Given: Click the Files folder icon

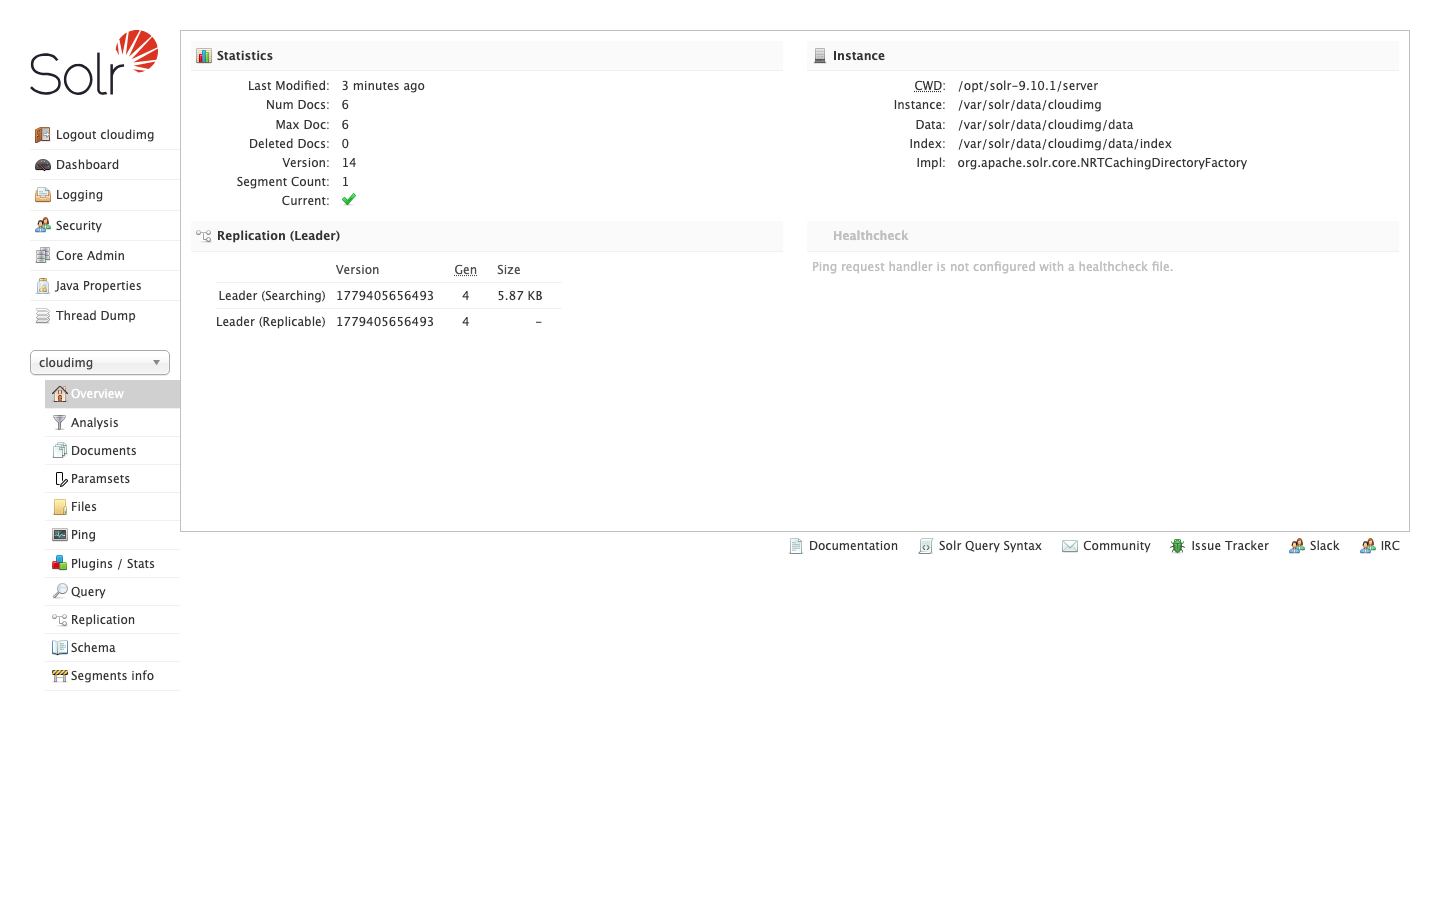Looking at the screenshot, I should coord(60,507).
